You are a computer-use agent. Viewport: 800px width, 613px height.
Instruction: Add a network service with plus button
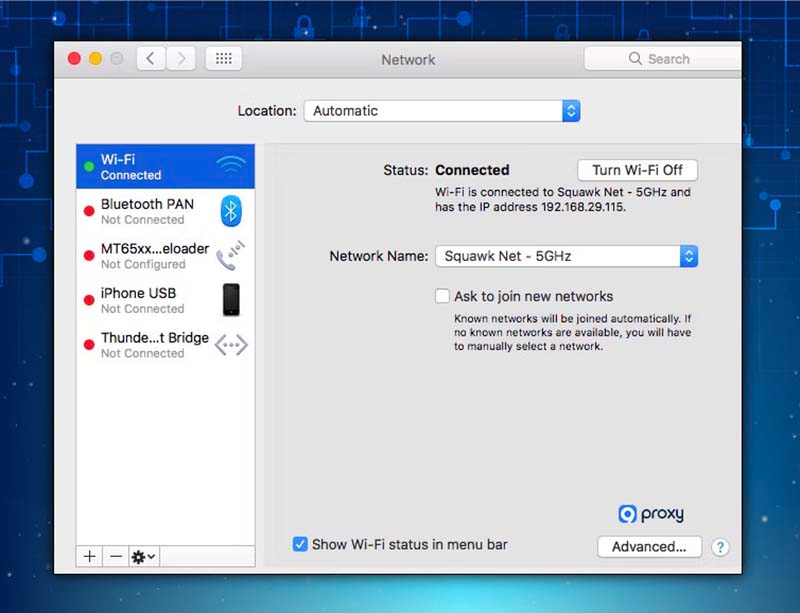(x=90, y=556)
